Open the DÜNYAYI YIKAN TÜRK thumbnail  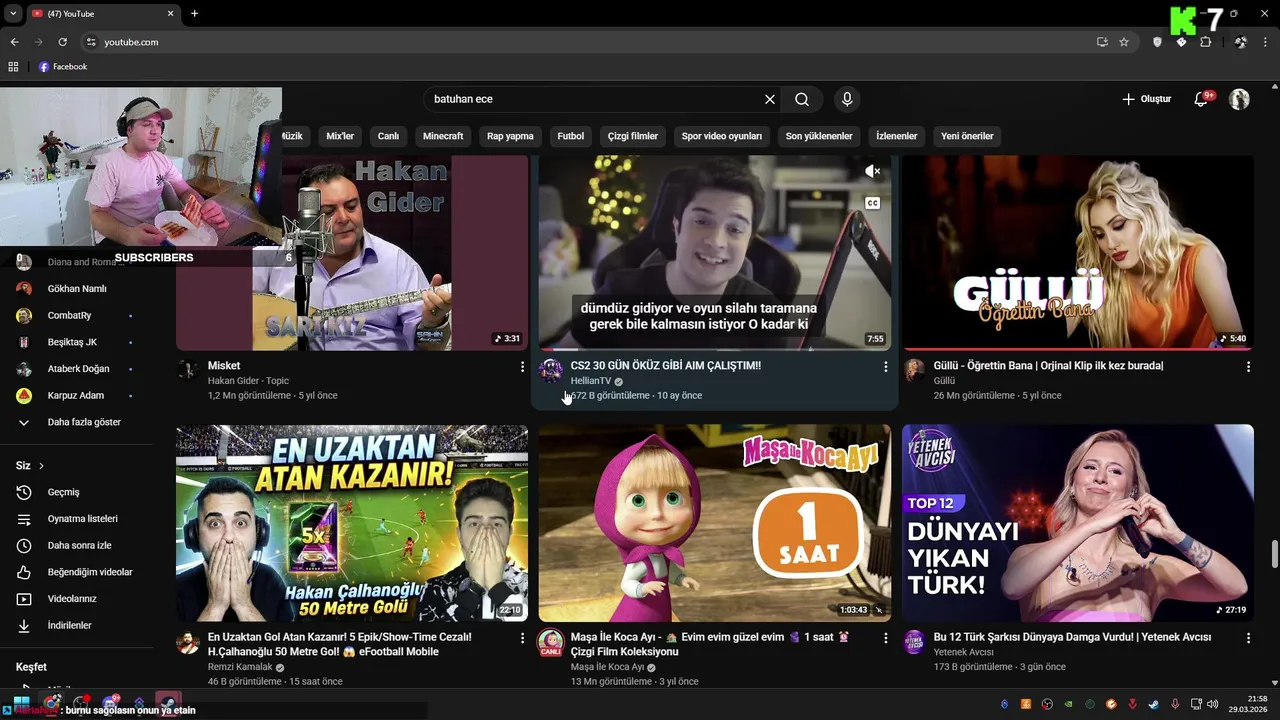coord(1078,523)
